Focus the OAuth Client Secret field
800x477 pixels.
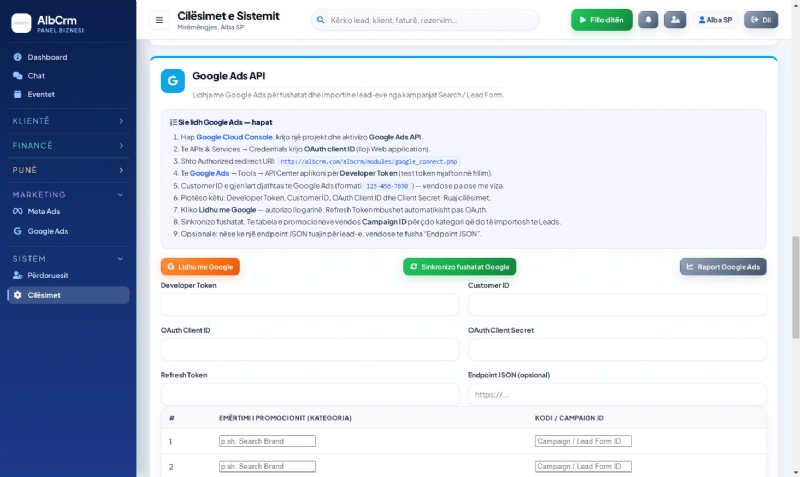[617, 349]
